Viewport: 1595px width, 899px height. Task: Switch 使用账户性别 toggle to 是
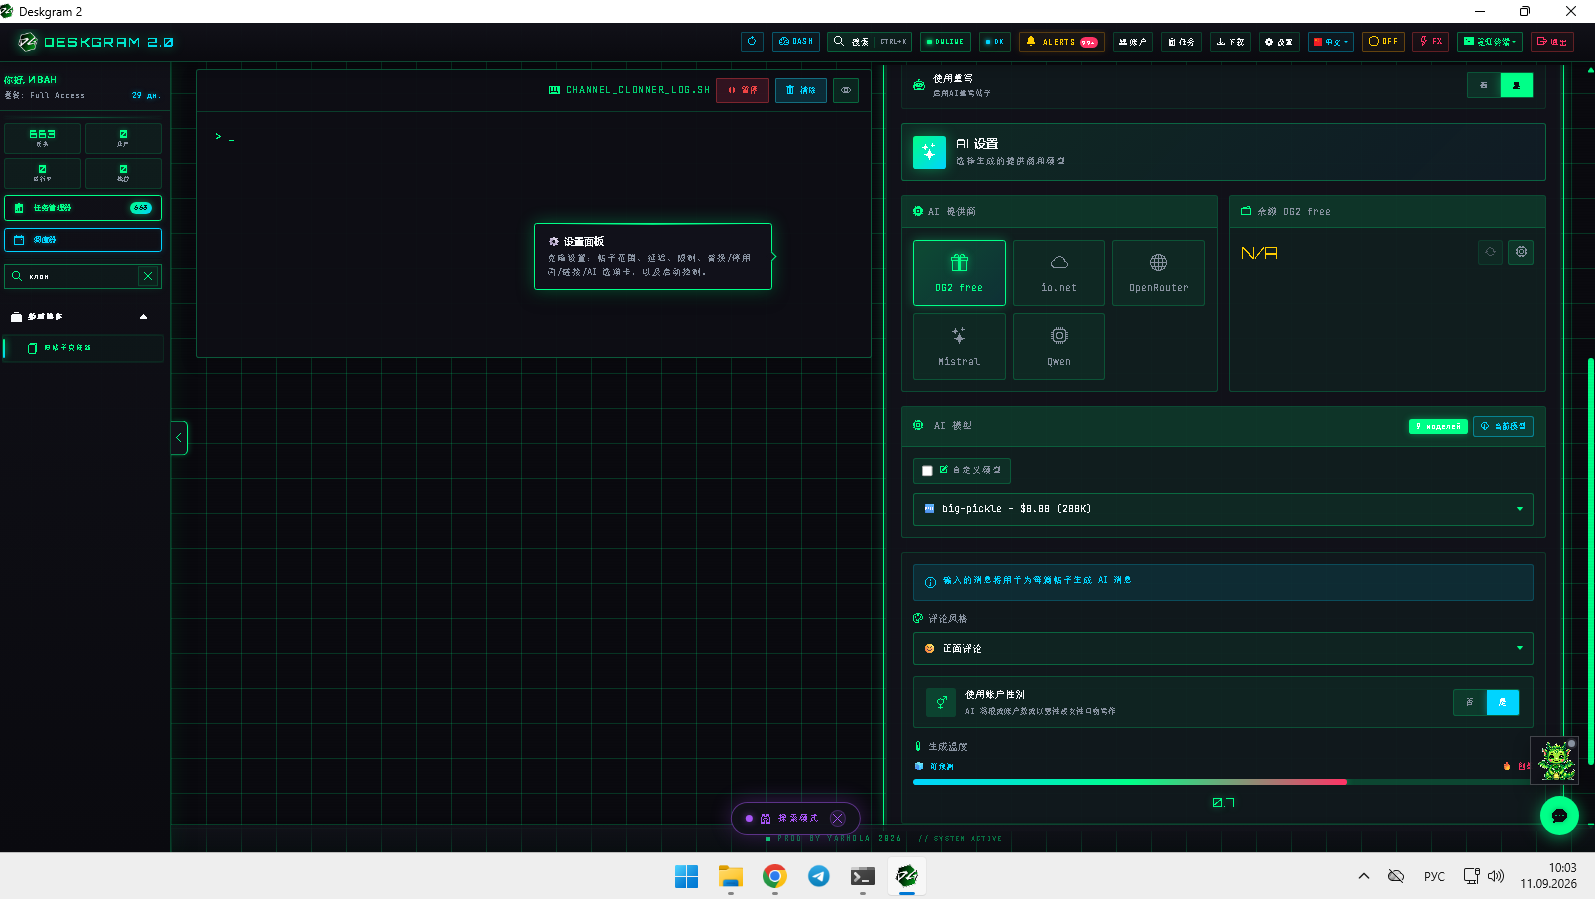(1503, 702)
